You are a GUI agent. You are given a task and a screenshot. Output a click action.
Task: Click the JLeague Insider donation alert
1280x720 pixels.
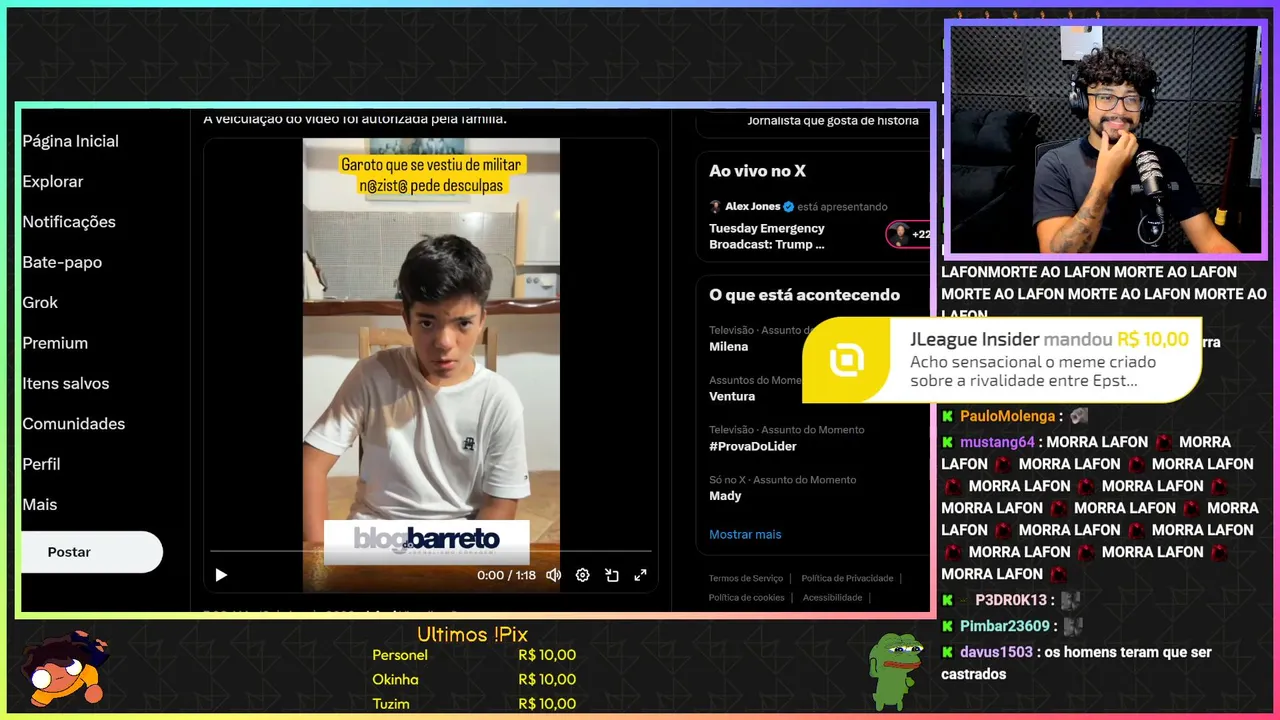tap(1002, 360)
